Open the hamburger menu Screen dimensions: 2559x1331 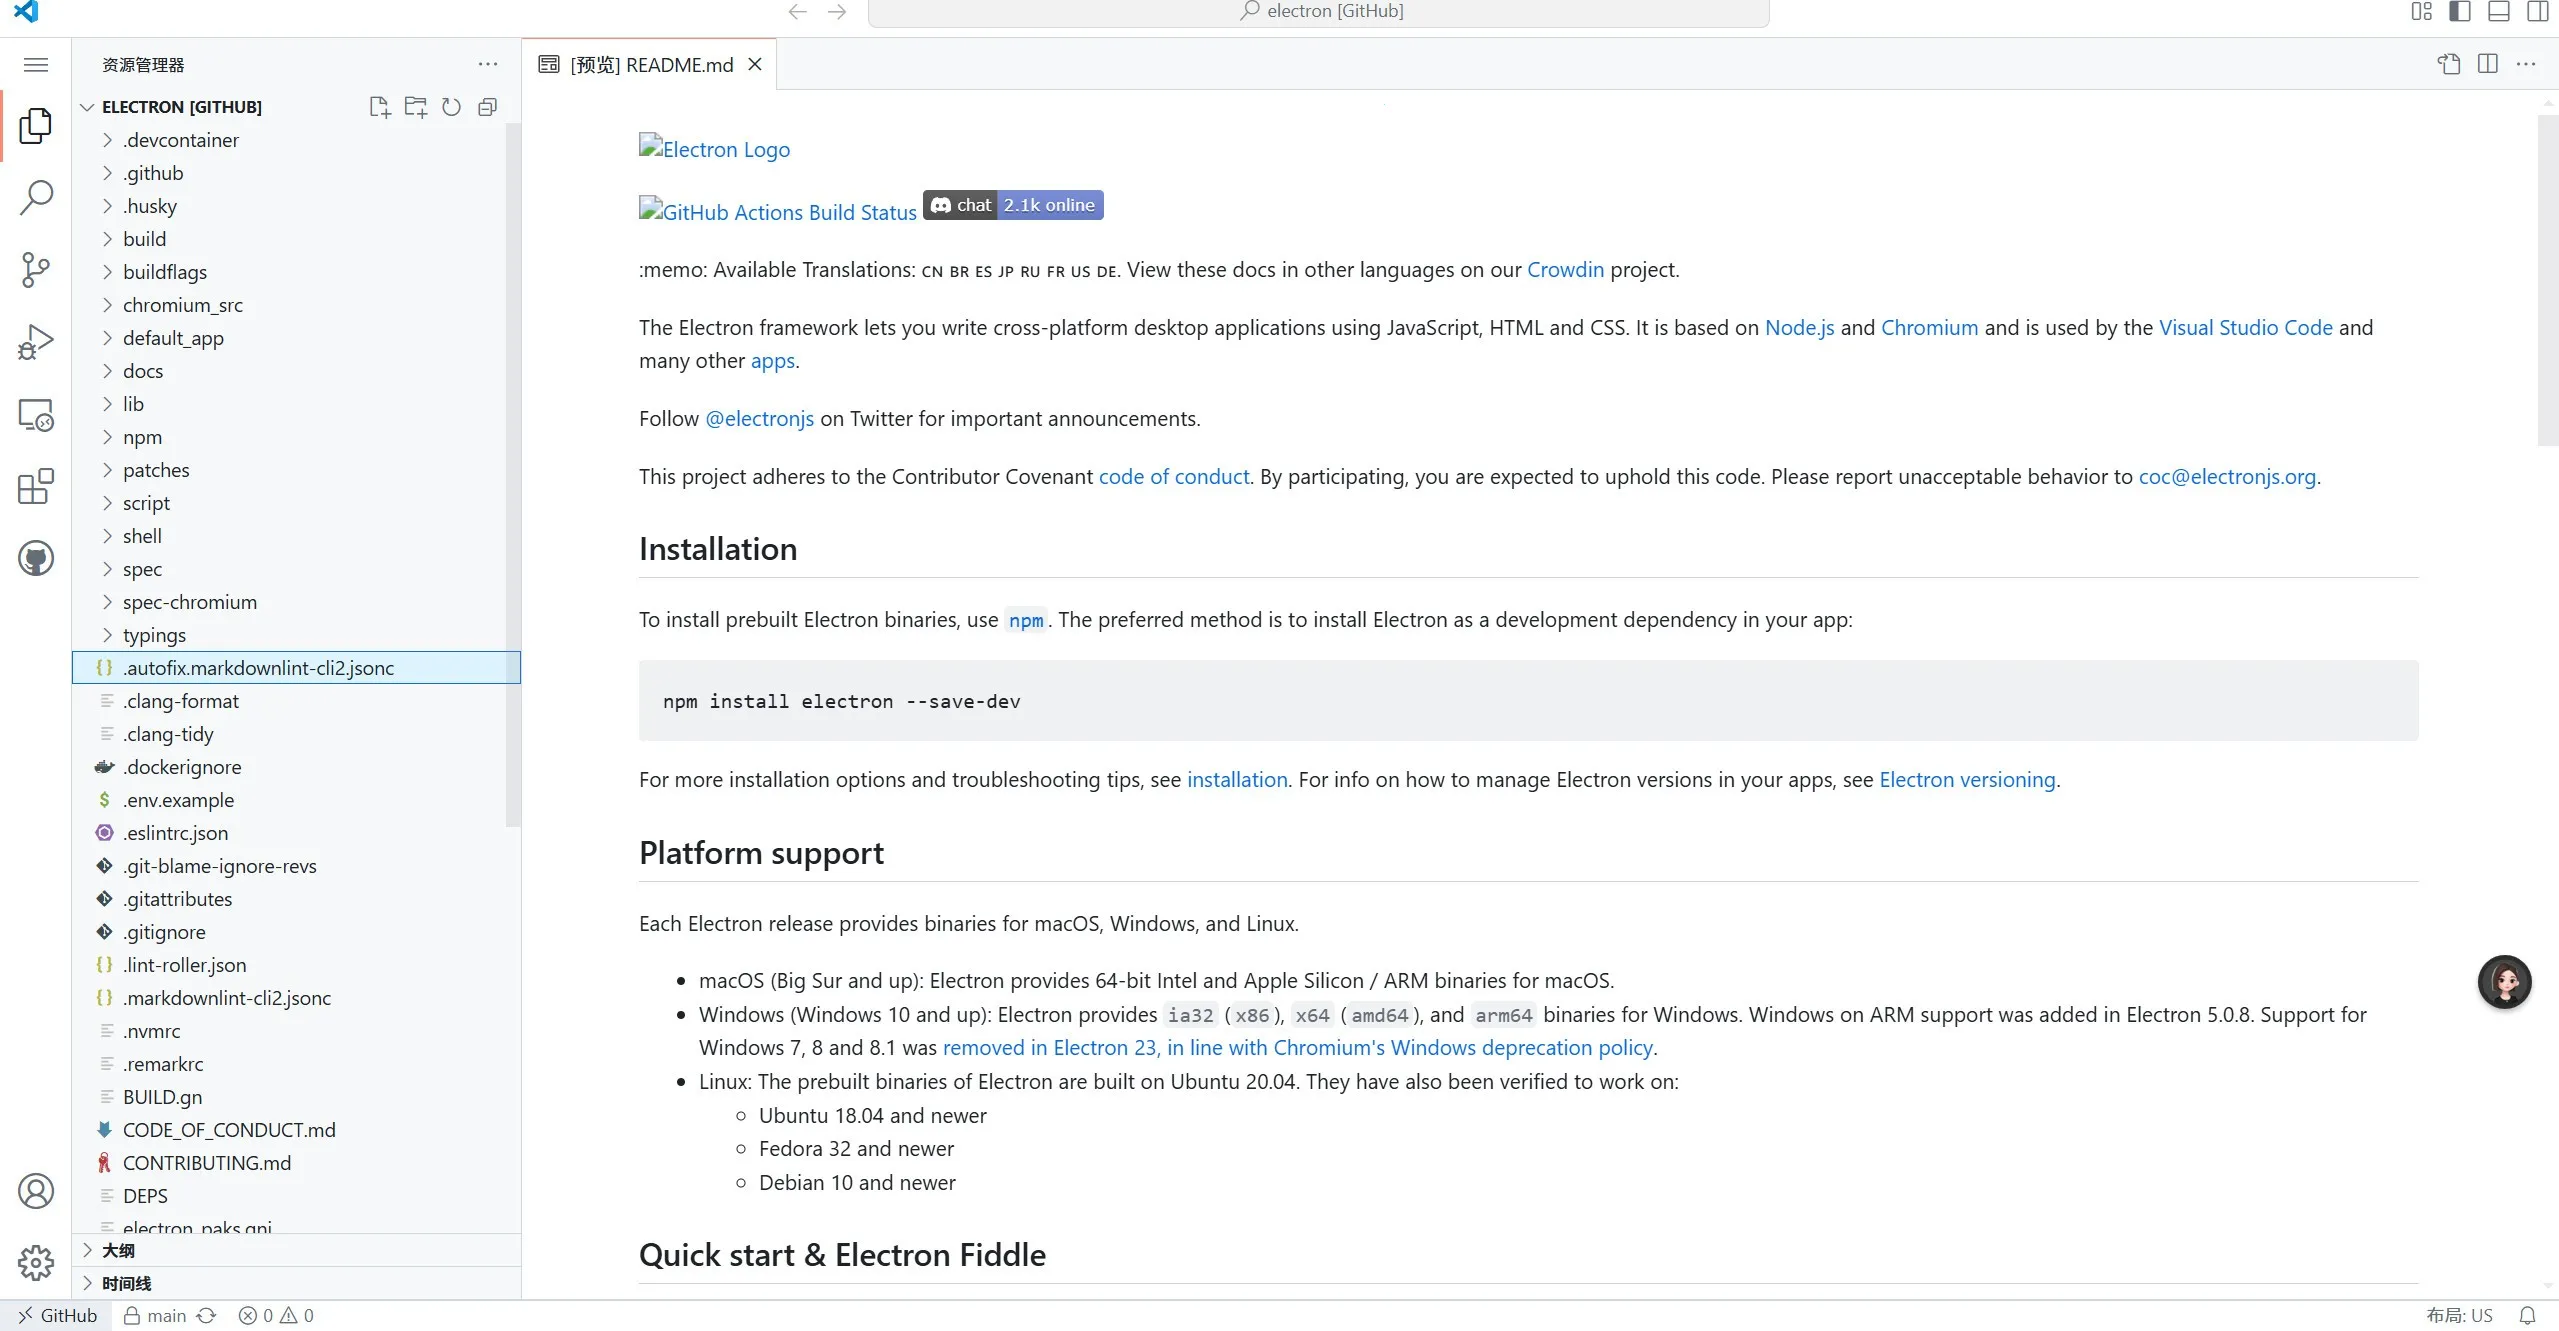coord(35,65)
